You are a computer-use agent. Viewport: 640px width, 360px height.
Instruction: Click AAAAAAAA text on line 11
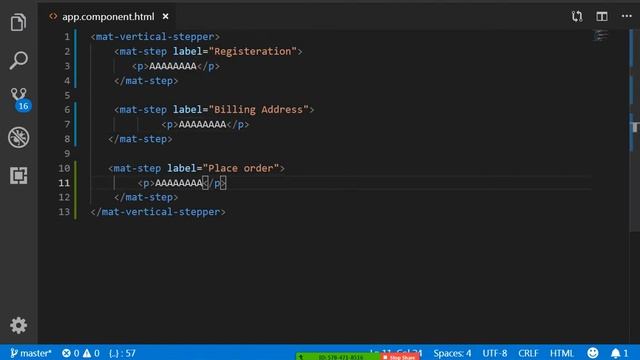click(x=179, y=183)
